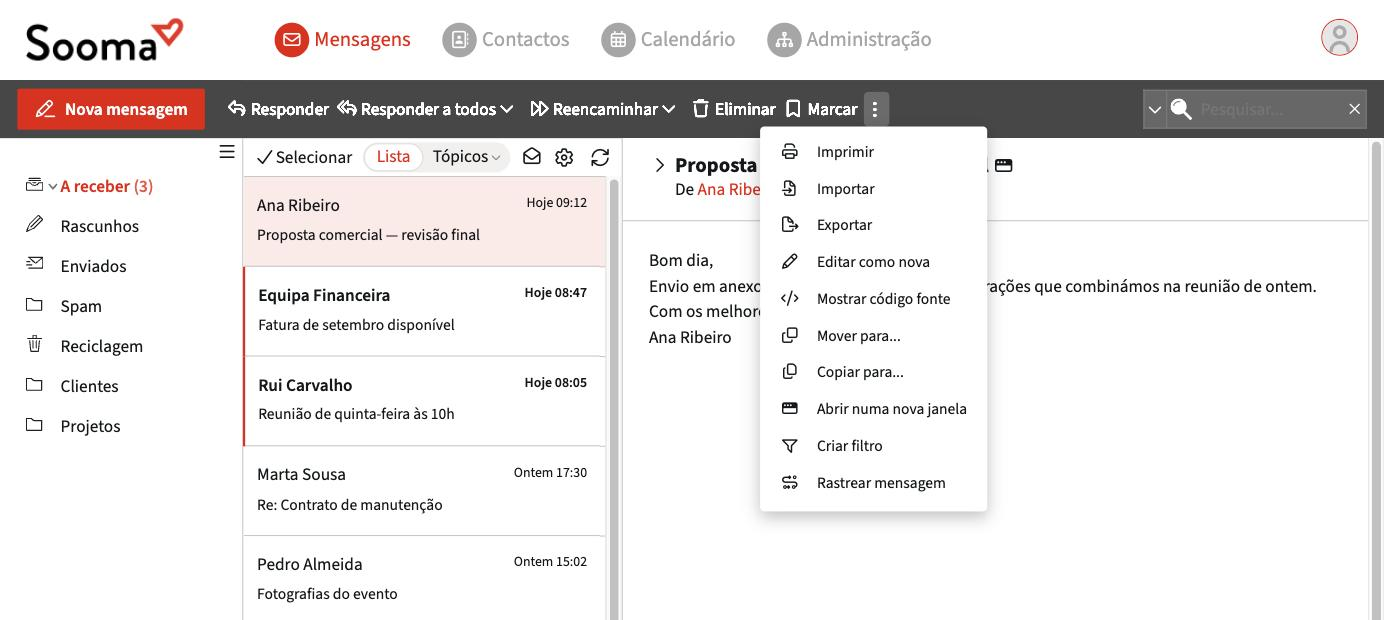Open the Spam folder

coord(80,306)
